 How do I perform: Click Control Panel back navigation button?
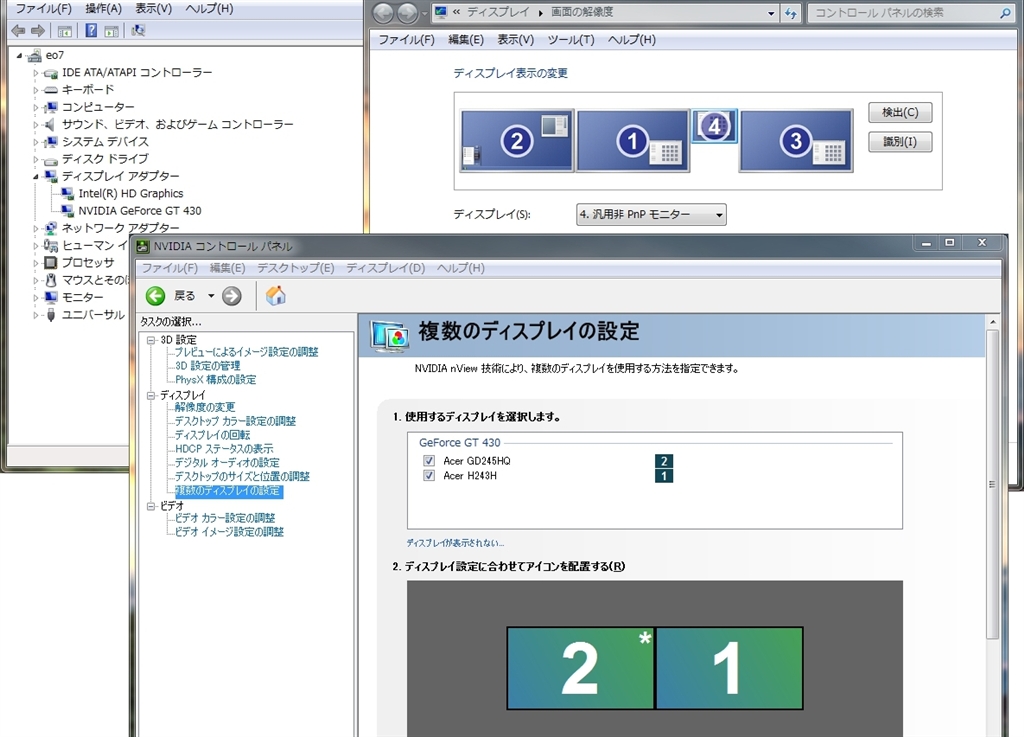click(x=383, y=12)
